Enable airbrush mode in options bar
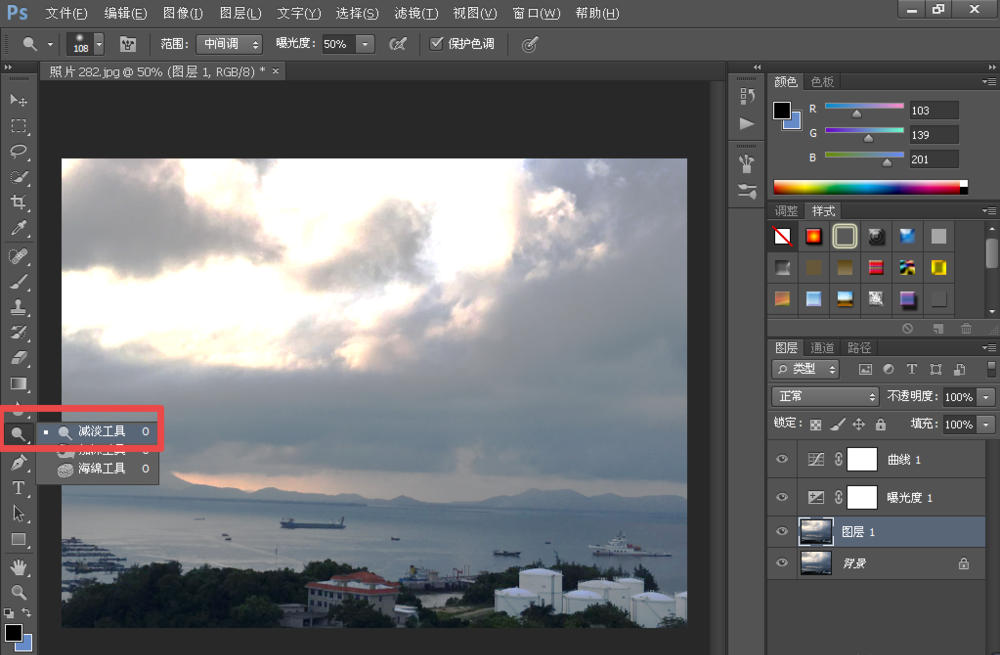This screenshot has width=1000, height=655. 398,44
